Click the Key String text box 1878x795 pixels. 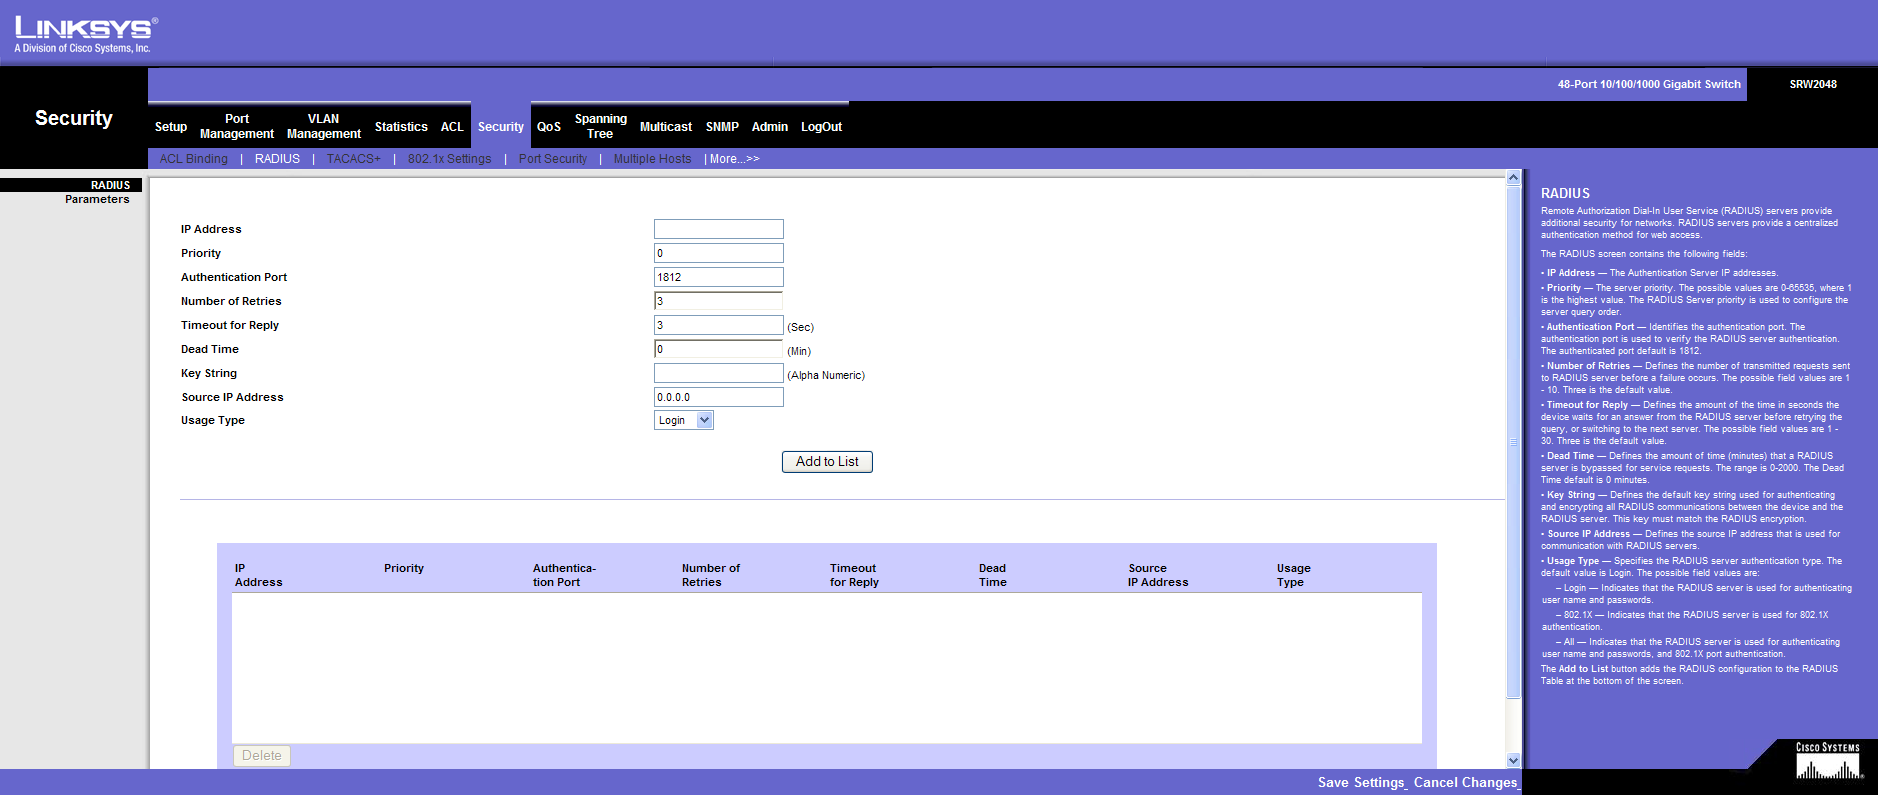[718, 373]
